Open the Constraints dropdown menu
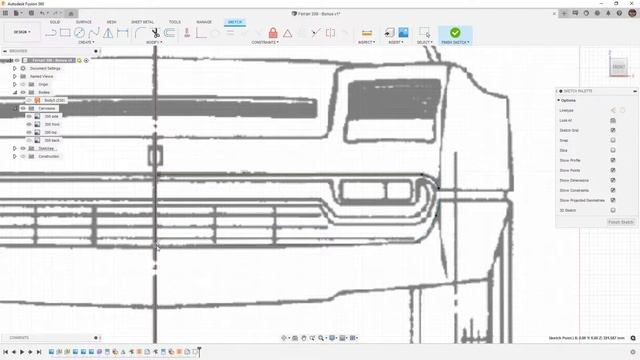The height and width of the screenshot is (360, 640). pyautogui.click(x=265, y=42)
